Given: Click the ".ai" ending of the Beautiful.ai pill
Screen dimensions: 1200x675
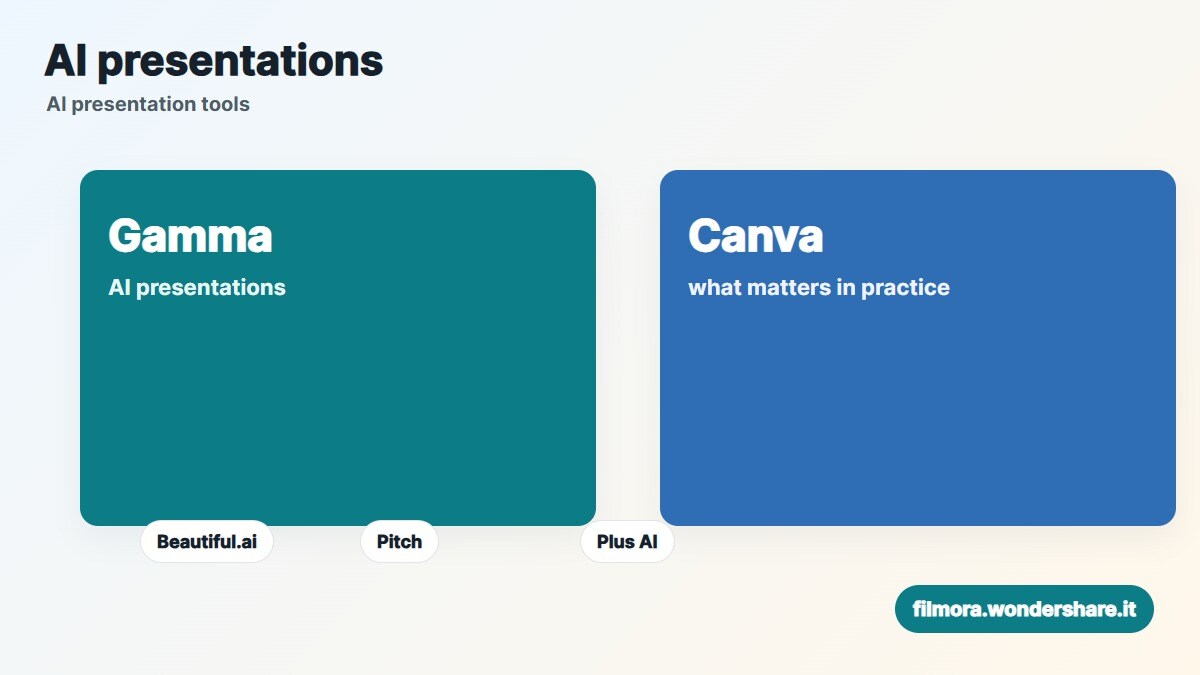Looking at the screenshot, I should [247, 542].
